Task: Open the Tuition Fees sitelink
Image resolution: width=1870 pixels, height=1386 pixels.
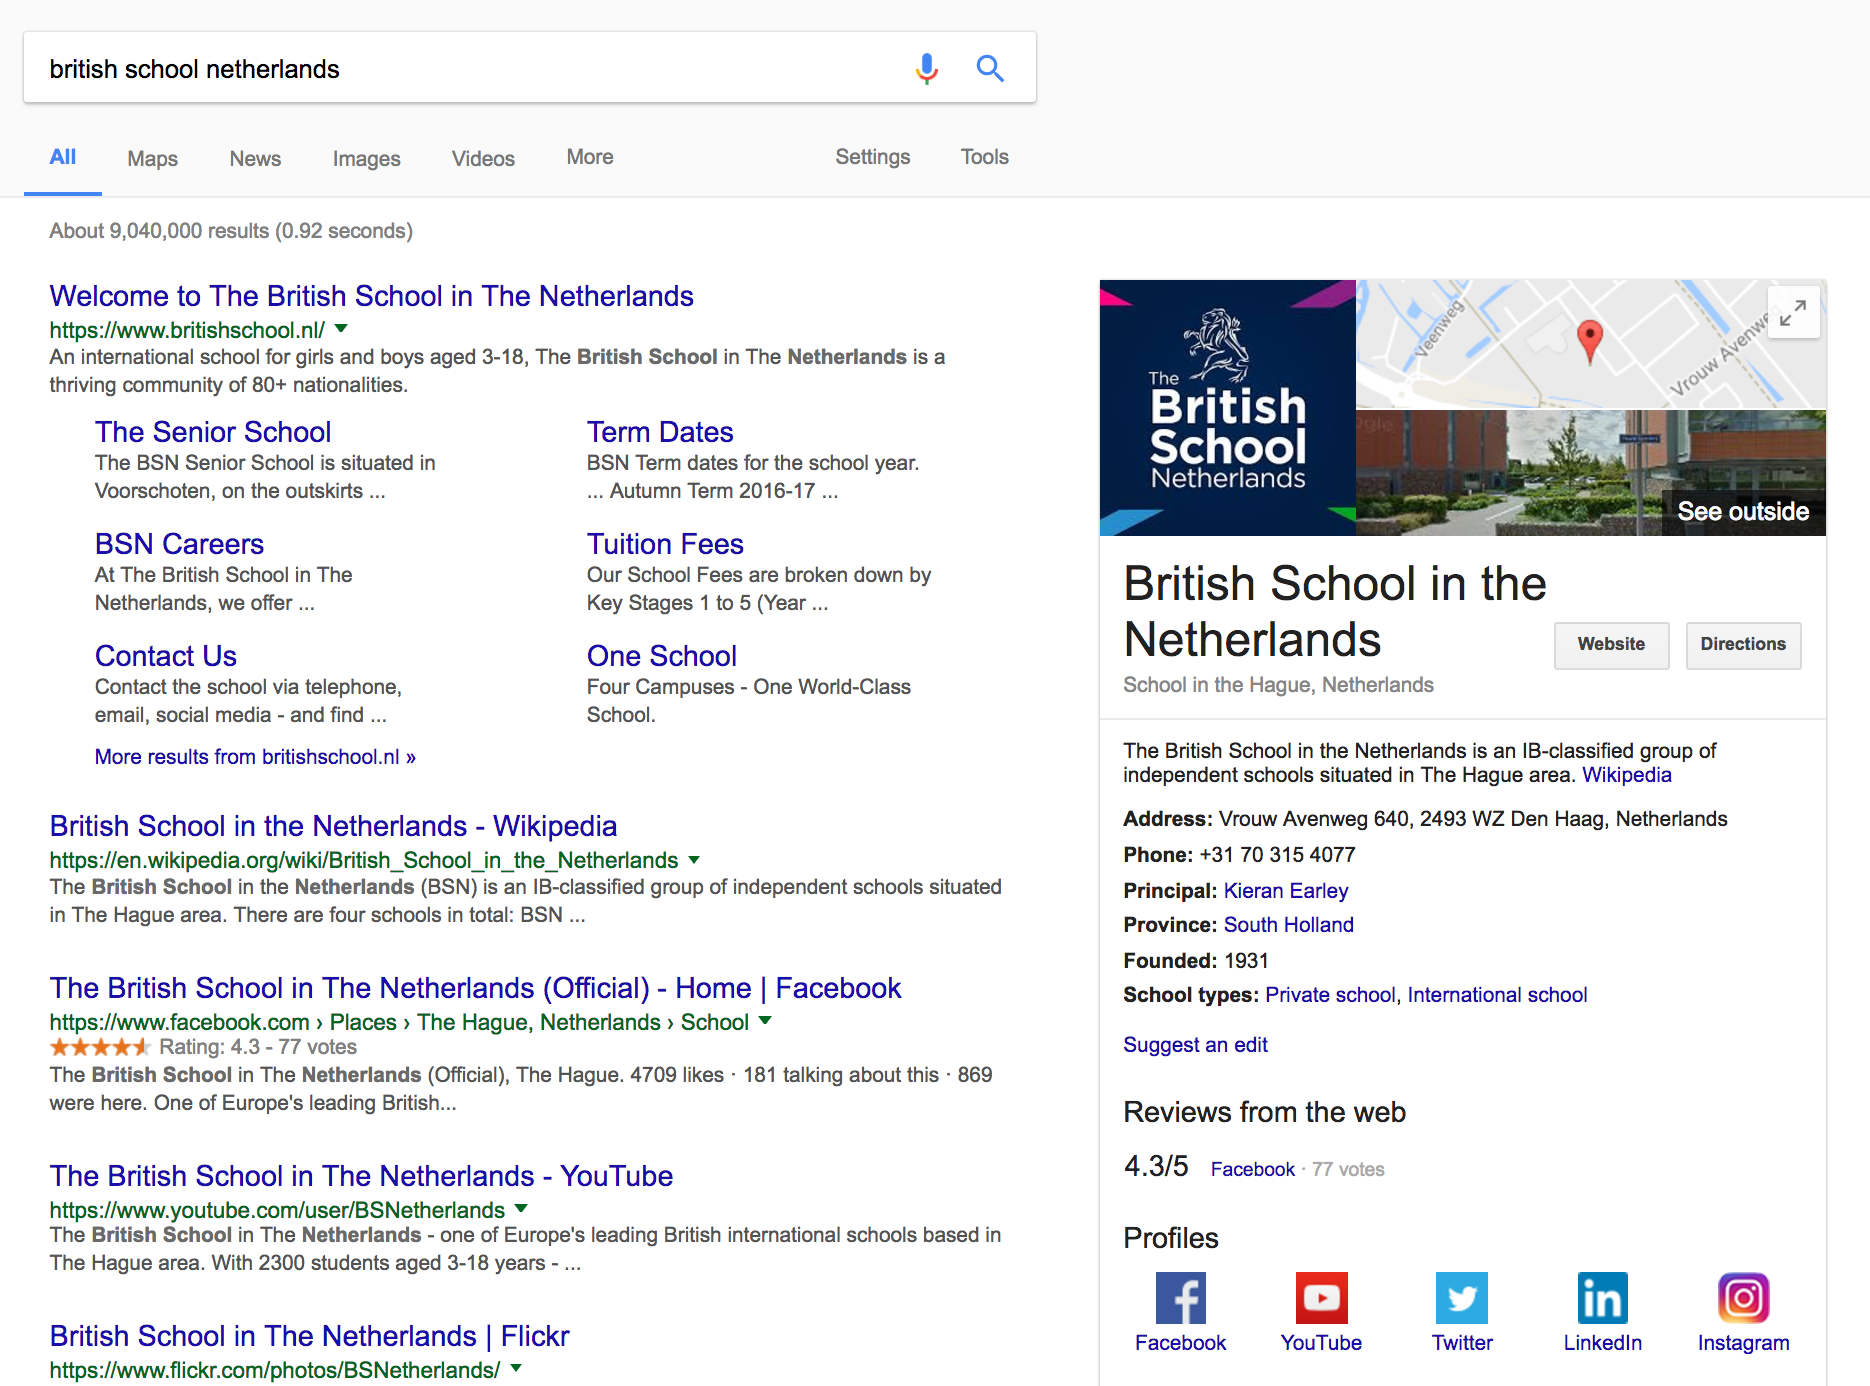Action: coord(665,544)
